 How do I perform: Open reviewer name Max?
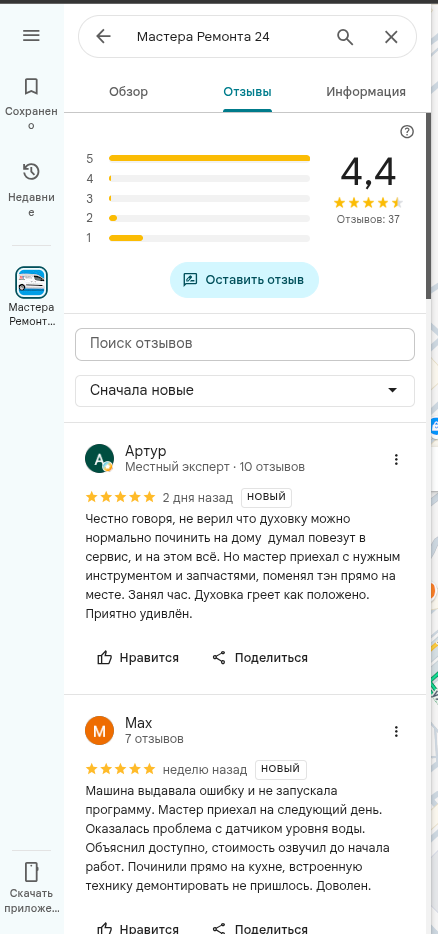tap(138, 723)
